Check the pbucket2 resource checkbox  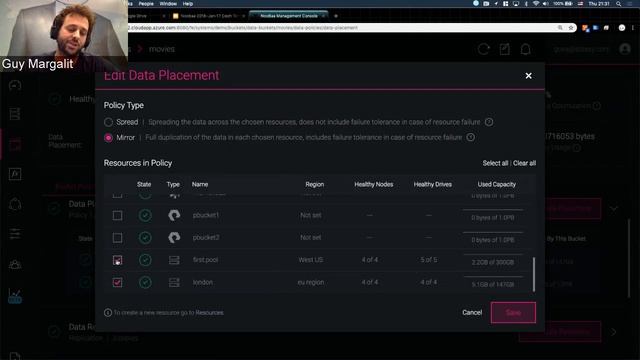pos(117,238)
